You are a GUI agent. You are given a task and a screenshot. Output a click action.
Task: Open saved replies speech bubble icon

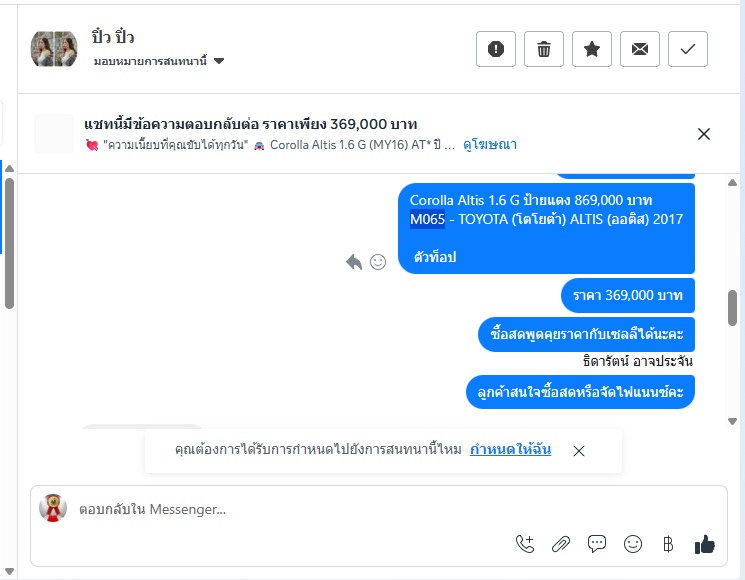tap(597, 544)
